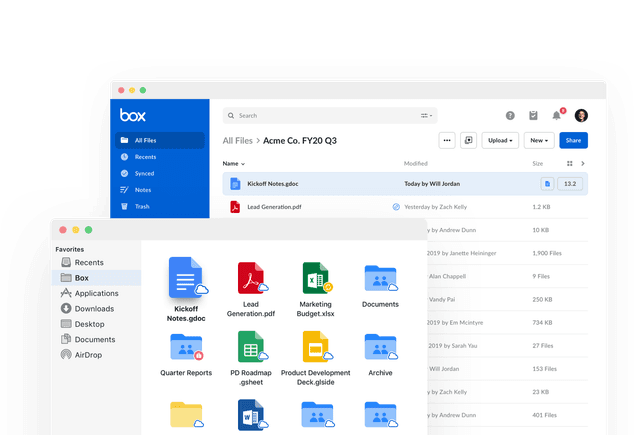
Task: Click the right chevron next to grid icon
Action: (583, 164)
